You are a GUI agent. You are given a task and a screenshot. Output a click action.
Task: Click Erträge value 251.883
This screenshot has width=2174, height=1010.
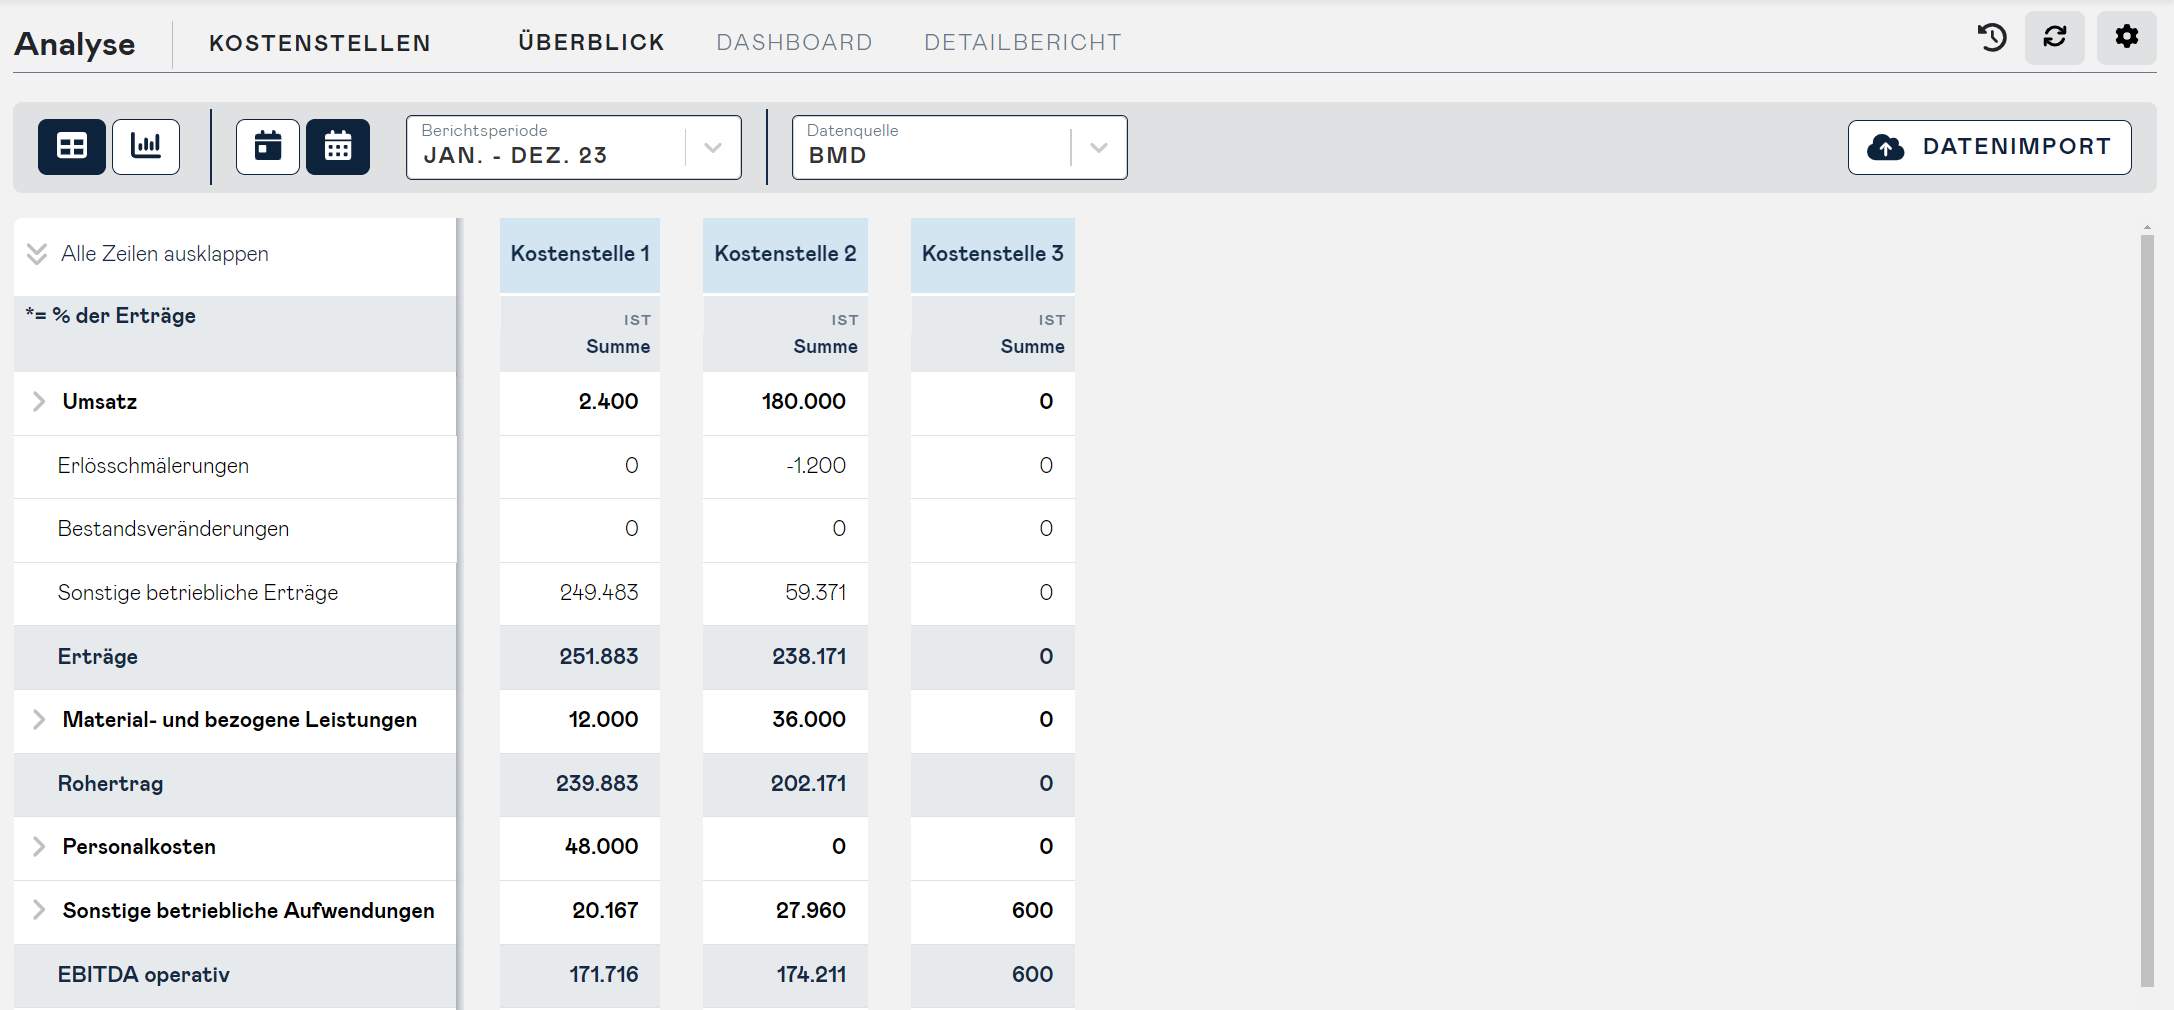599,657
